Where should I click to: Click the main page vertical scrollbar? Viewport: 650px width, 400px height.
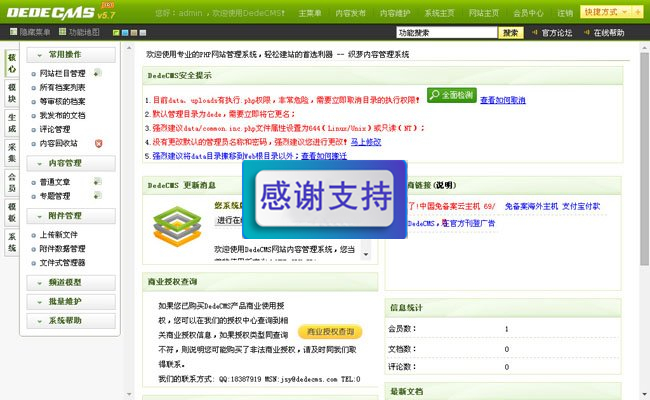click(644, 159)
